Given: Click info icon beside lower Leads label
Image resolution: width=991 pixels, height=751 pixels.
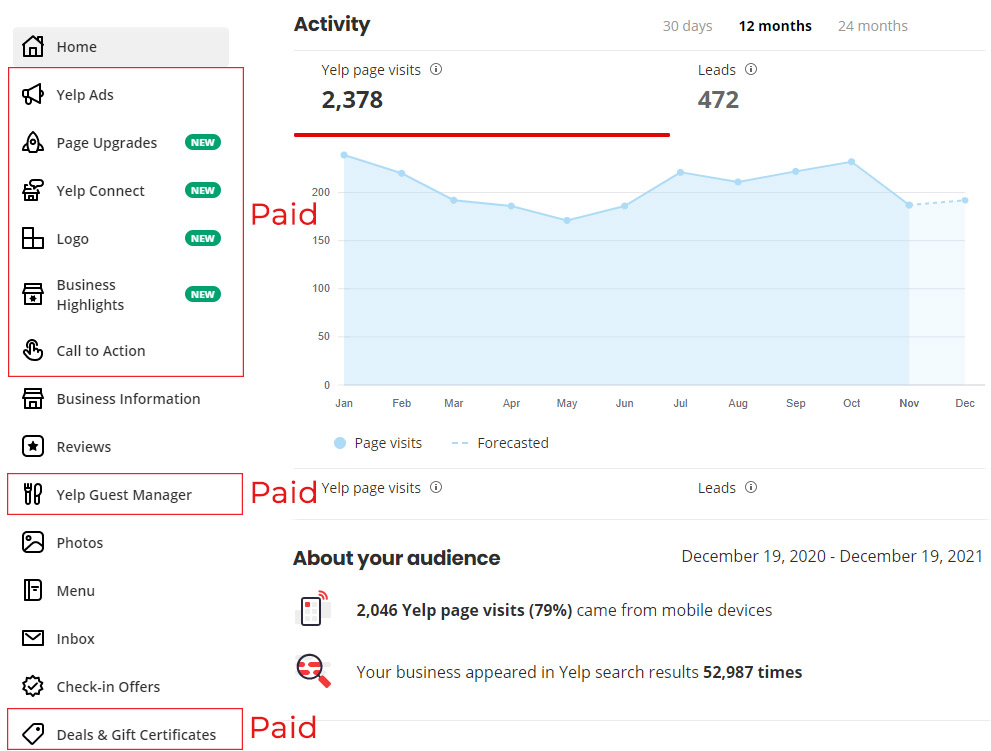Looking at the screenshot, I should click(x=751, y=487).
